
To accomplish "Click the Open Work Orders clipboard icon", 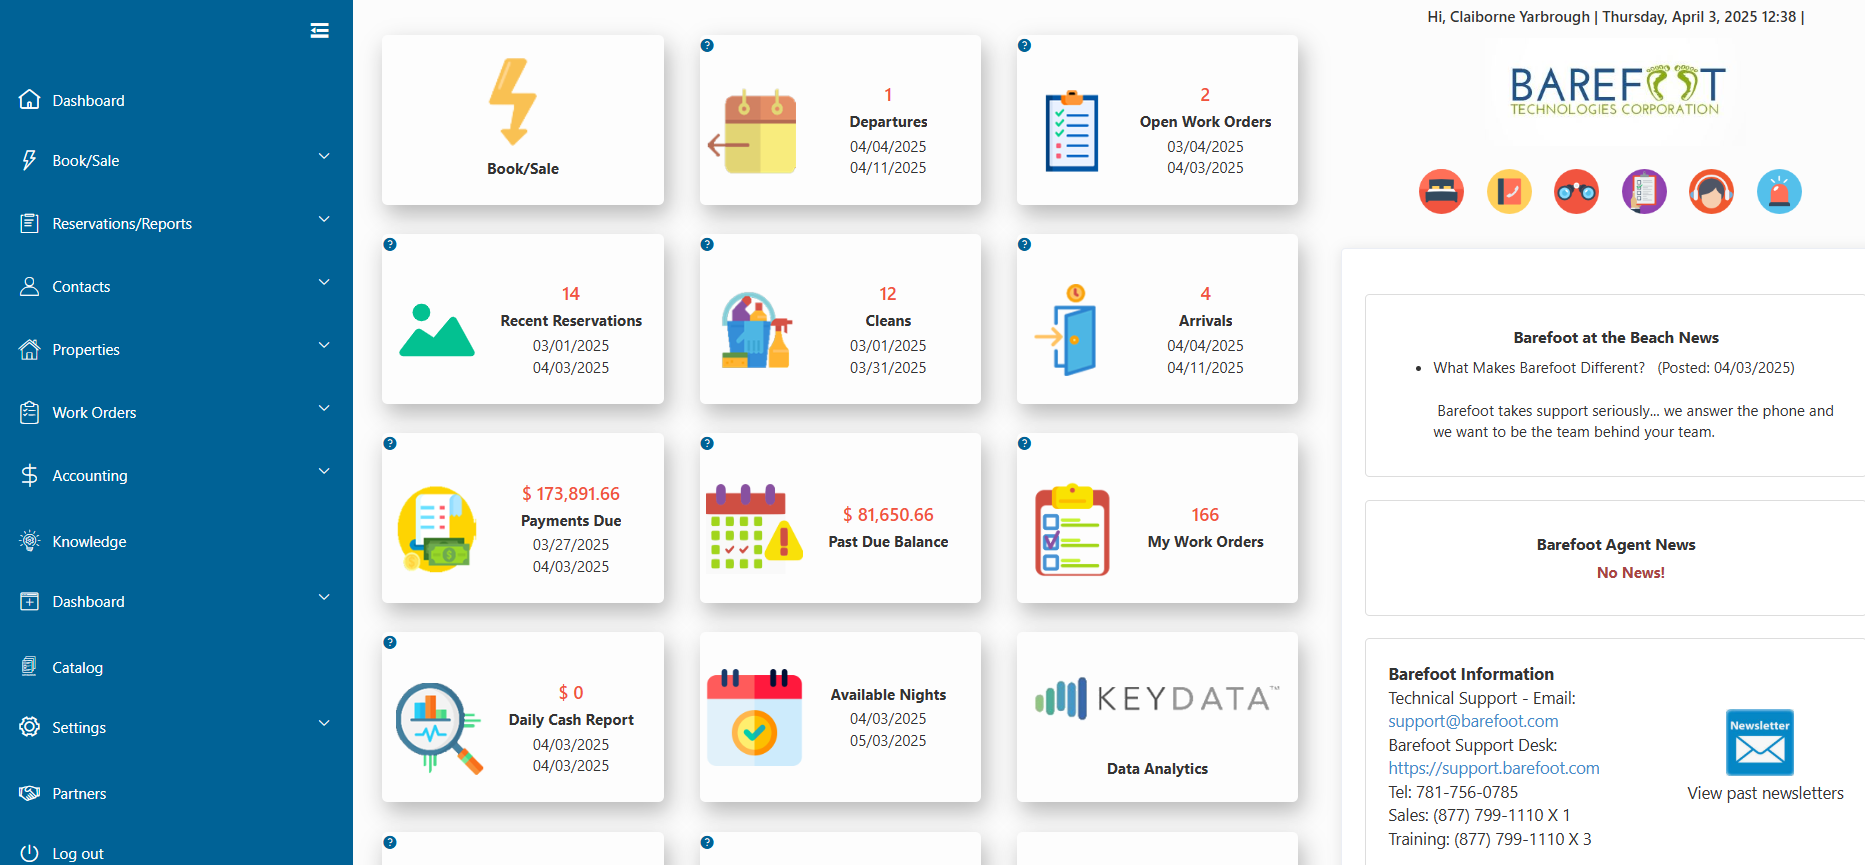I will [1071, 131].
